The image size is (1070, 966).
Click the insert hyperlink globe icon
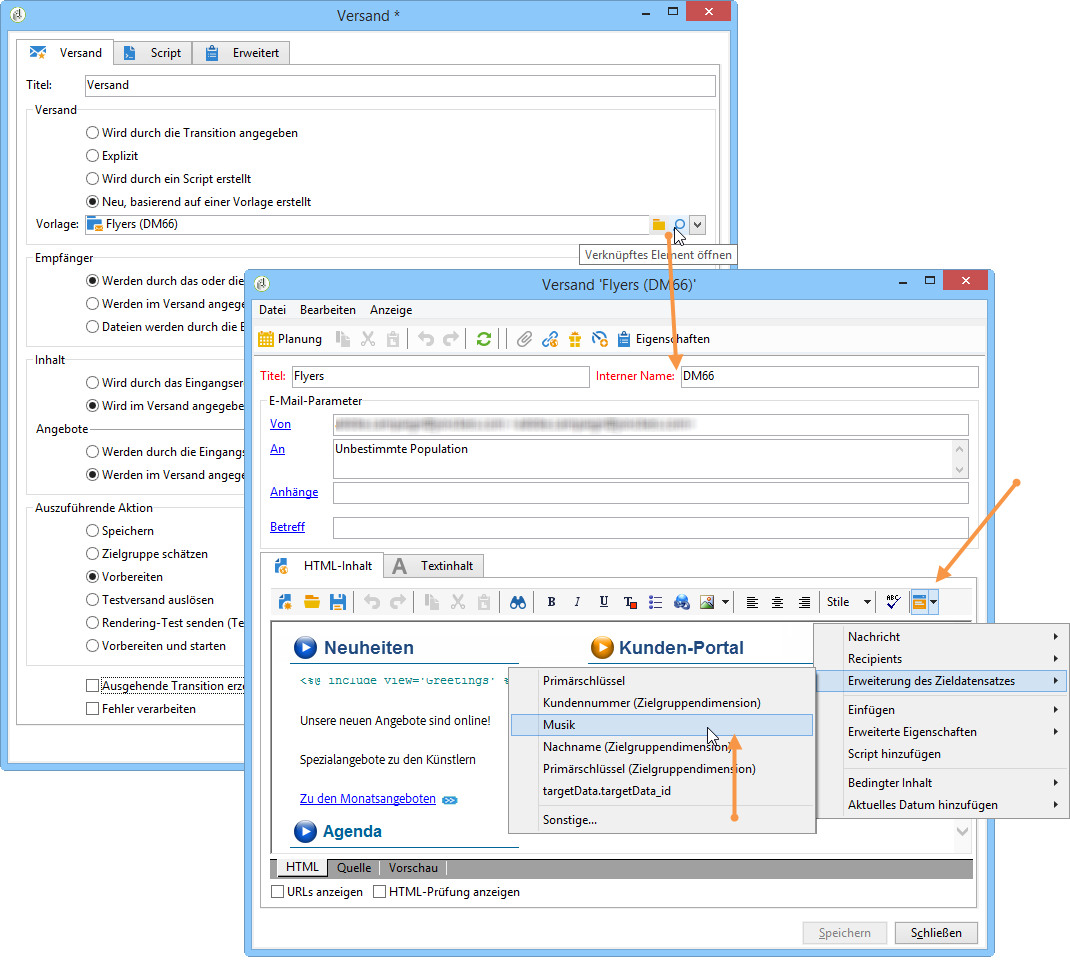tap(681, 602)
